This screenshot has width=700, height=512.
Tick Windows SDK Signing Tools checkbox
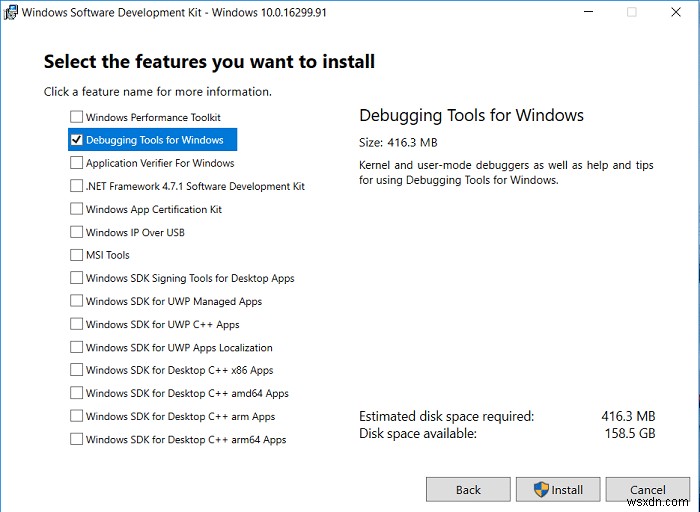(x=77, y=278)
